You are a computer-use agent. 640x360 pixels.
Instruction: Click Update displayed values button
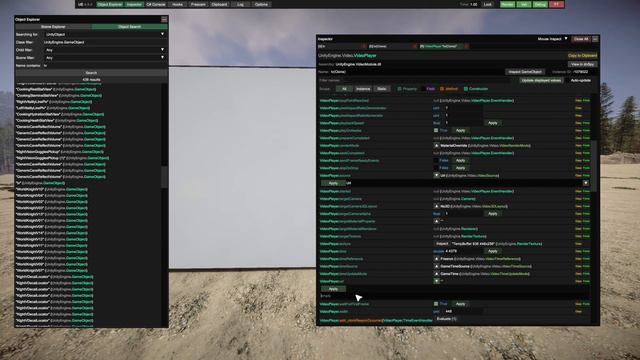tap(541, 80)
